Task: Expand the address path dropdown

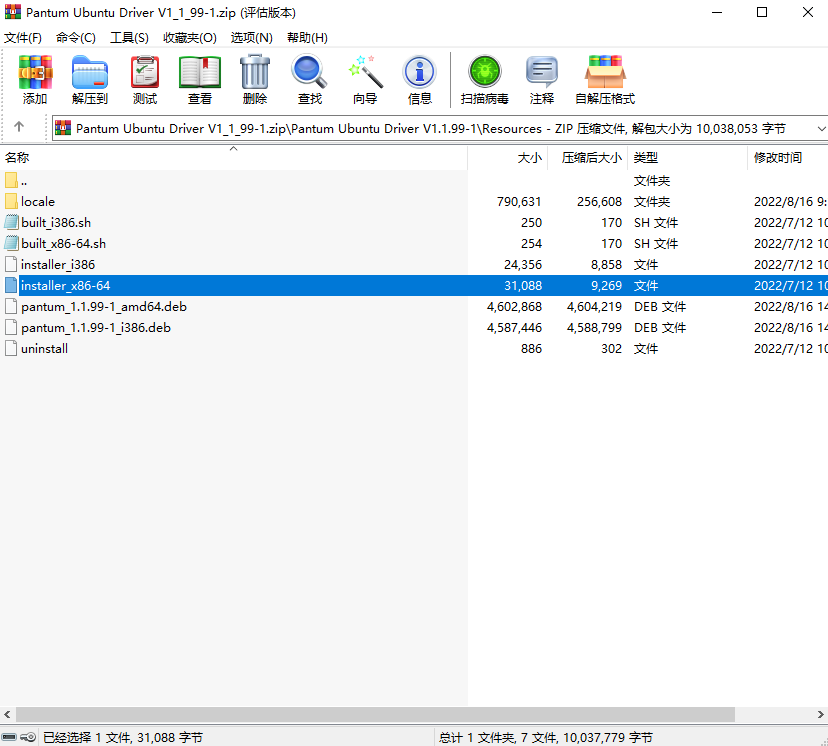Action: [x=821, y=129]
